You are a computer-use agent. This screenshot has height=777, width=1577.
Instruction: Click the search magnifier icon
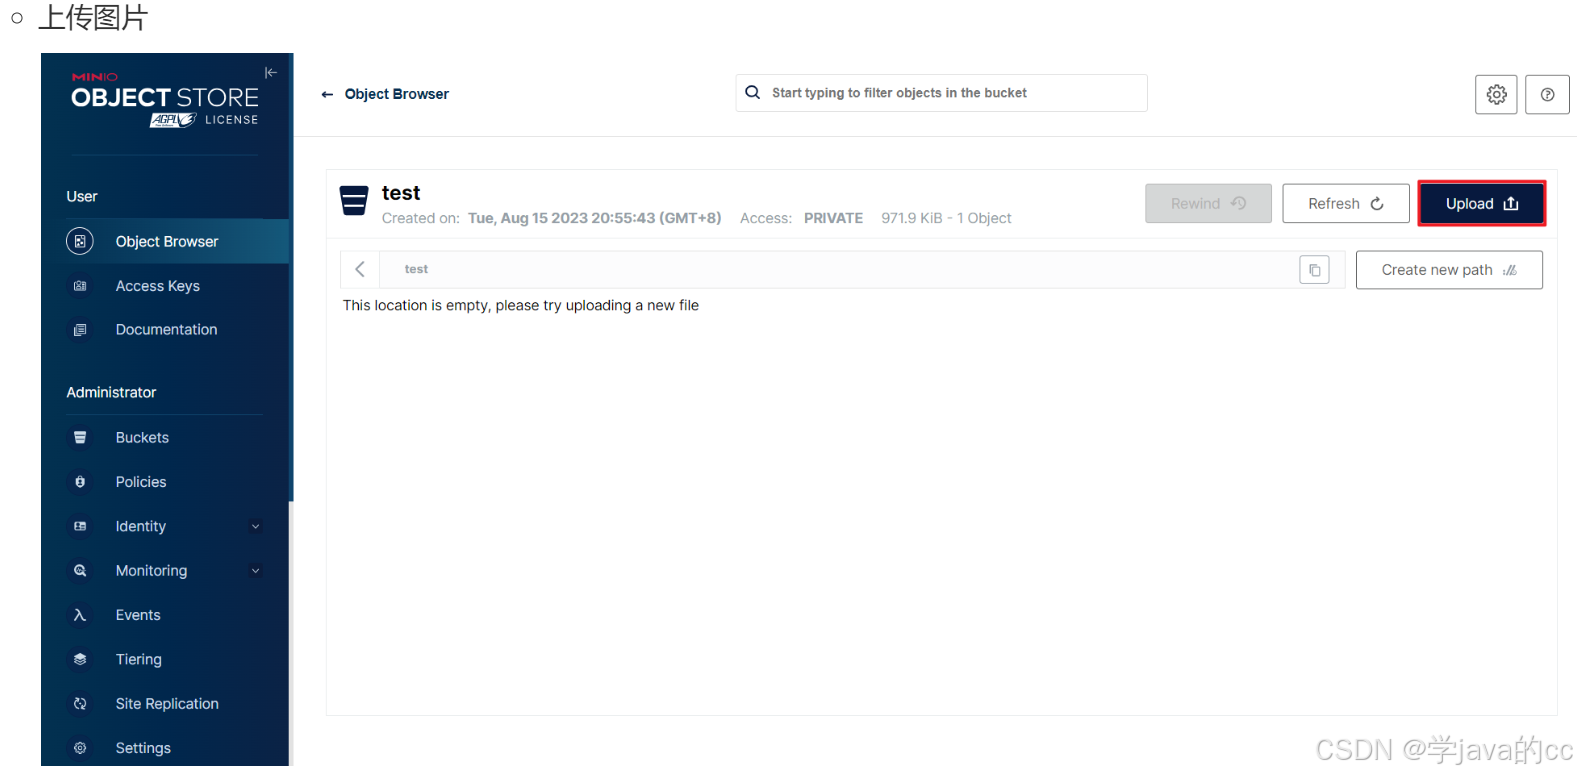(x=753, y=92)
